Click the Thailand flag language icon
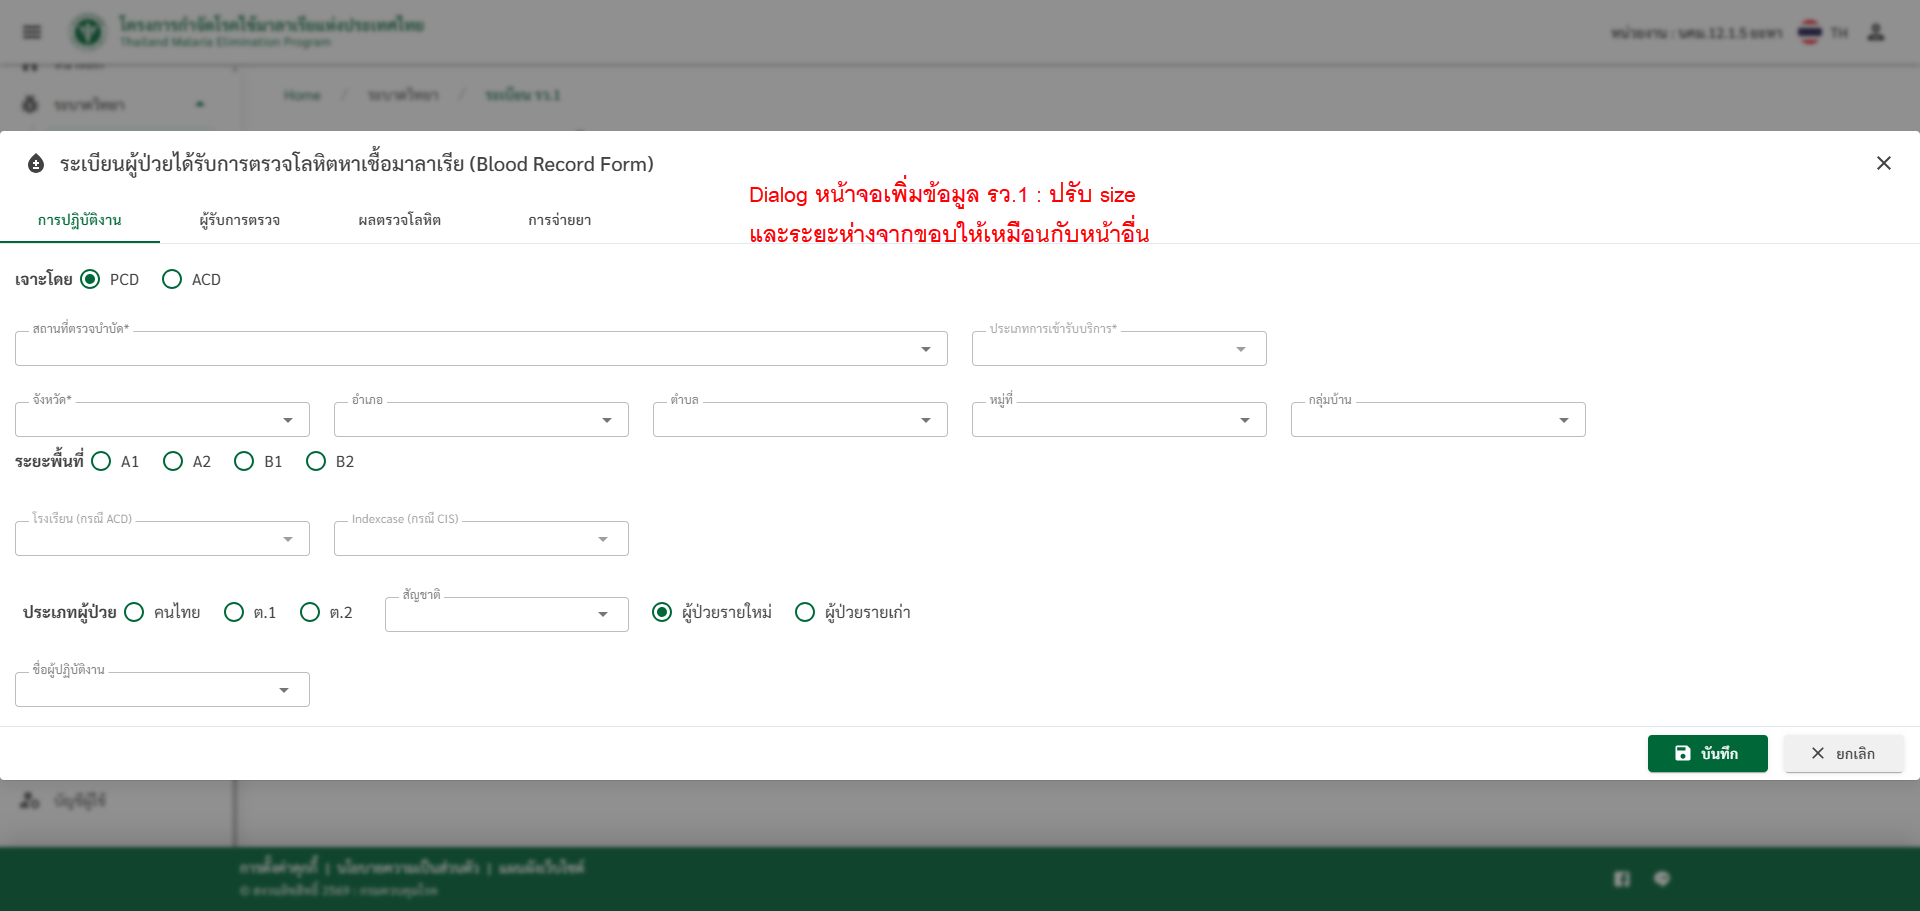 [x=1810, y=32]
